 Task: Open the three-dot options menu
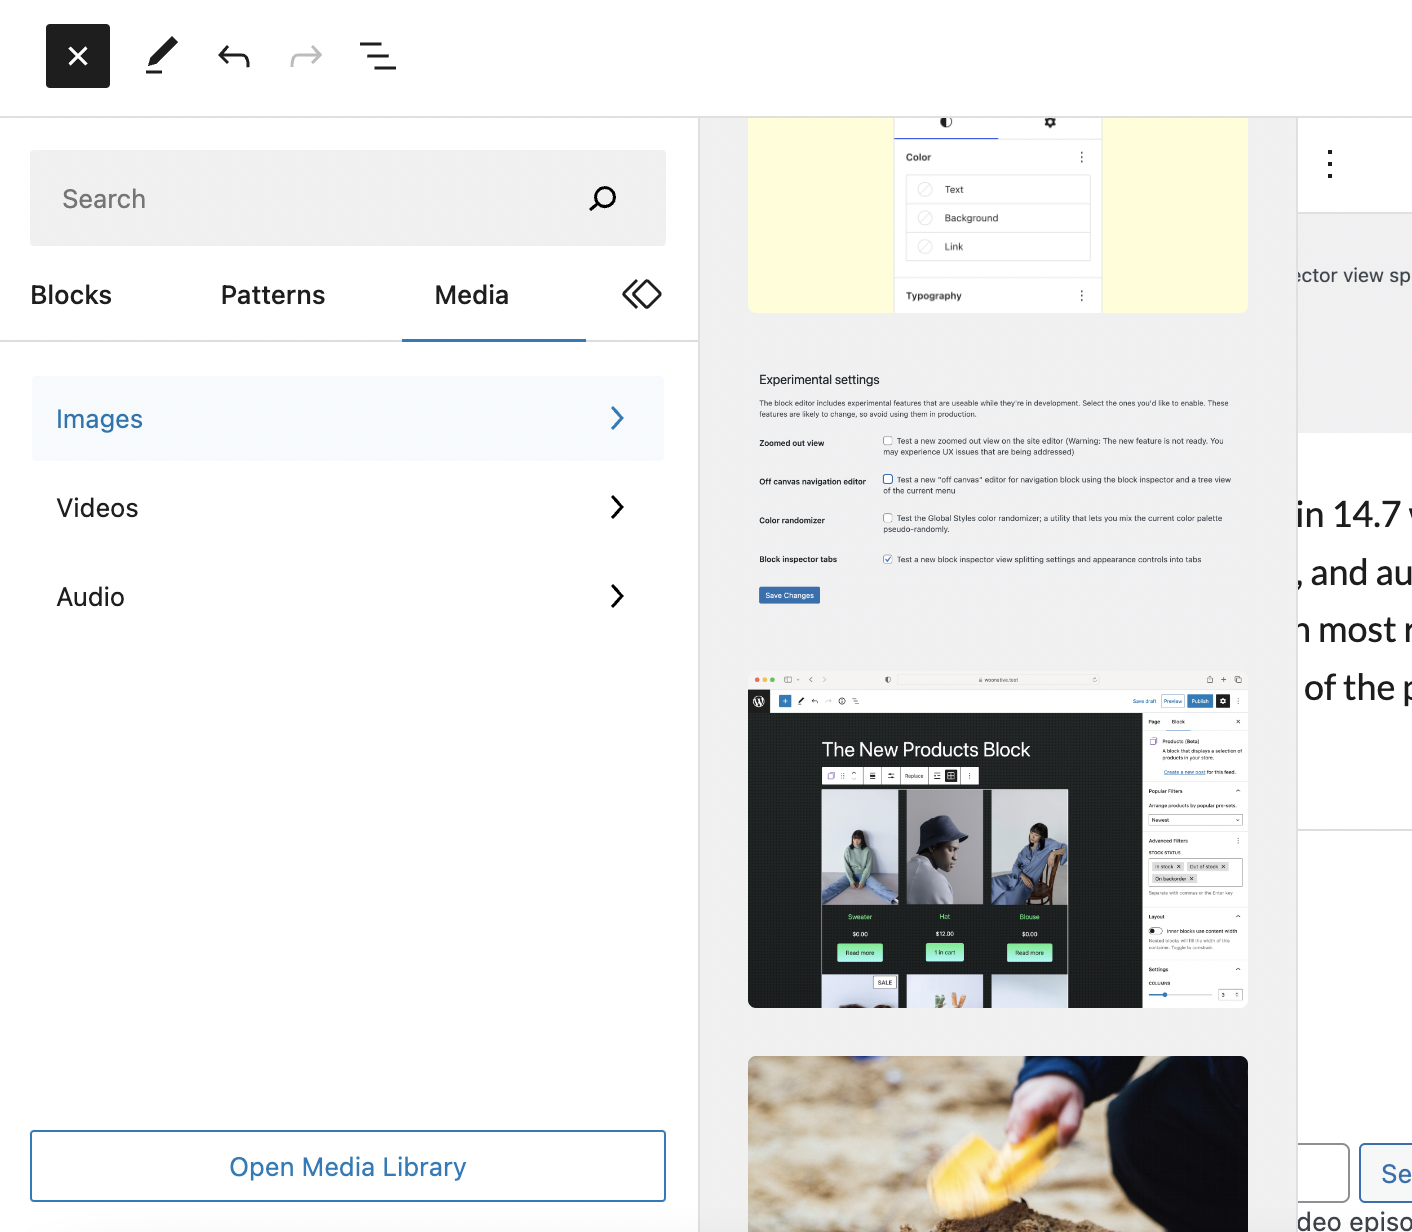(1330, 164)
